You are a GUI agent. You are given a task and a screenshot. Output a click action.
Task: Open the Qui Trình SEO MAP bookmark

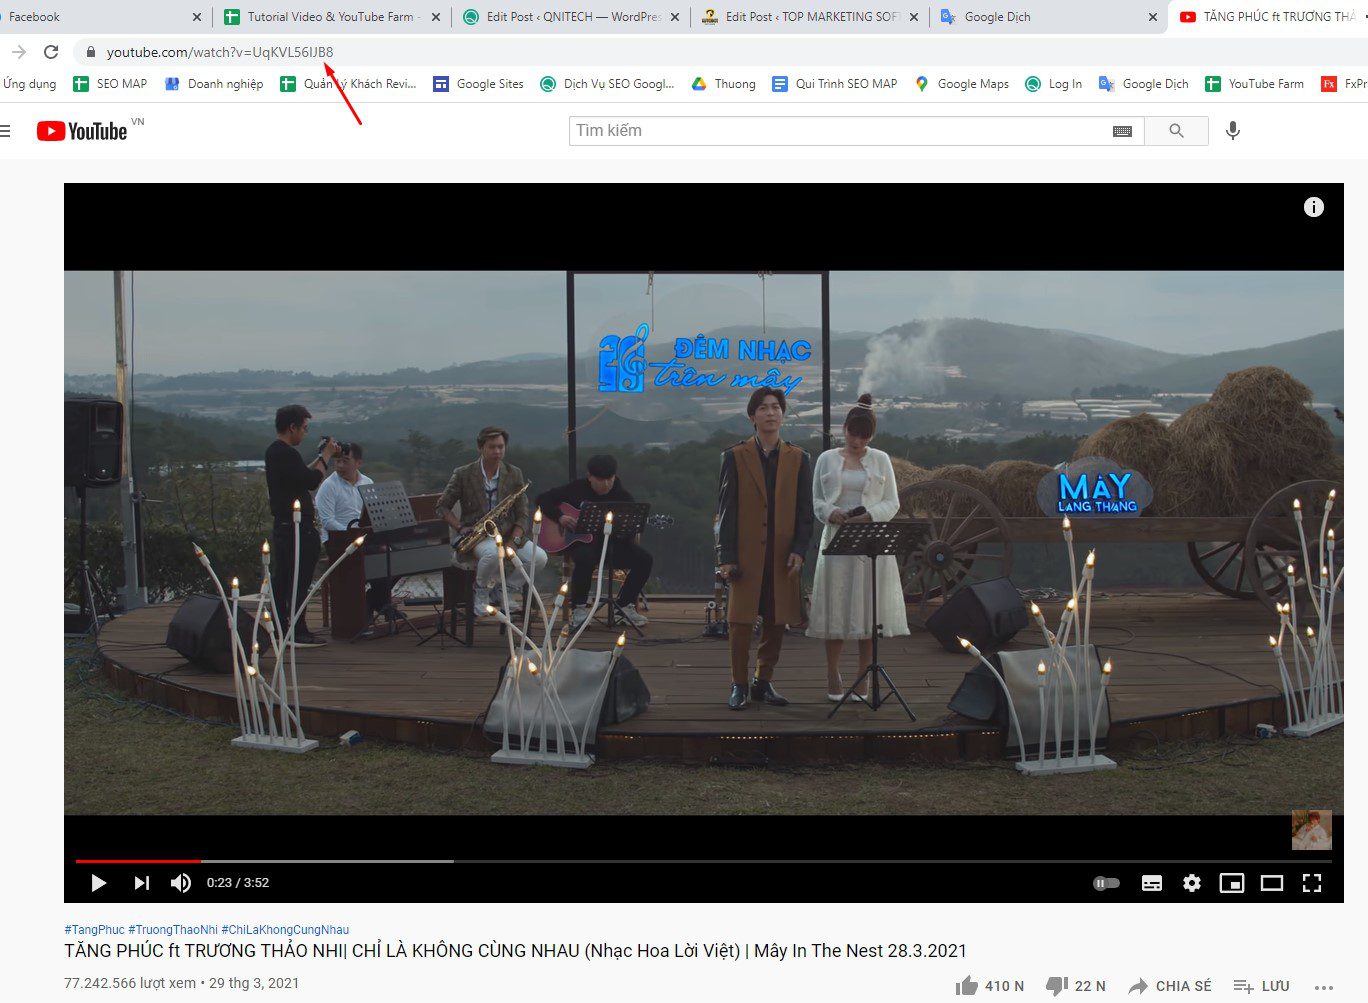[x=834, y=84]
